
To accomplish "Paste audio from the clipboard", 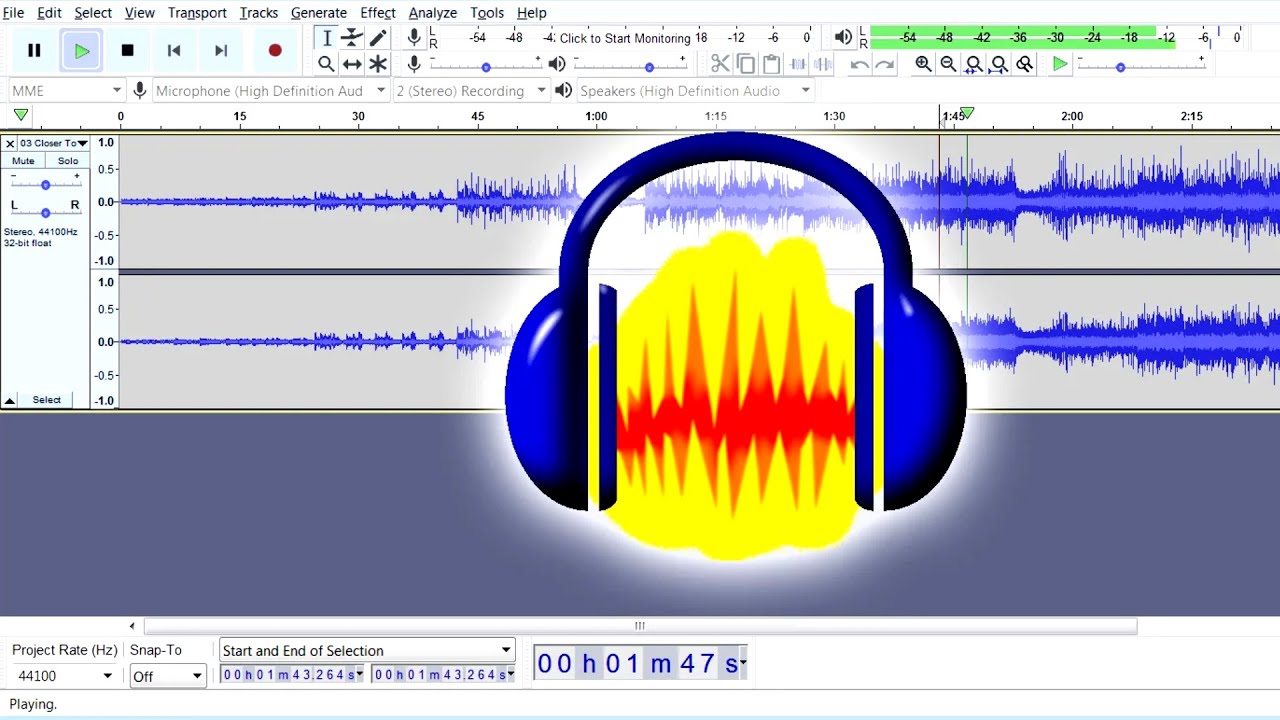I will point(771,64).
